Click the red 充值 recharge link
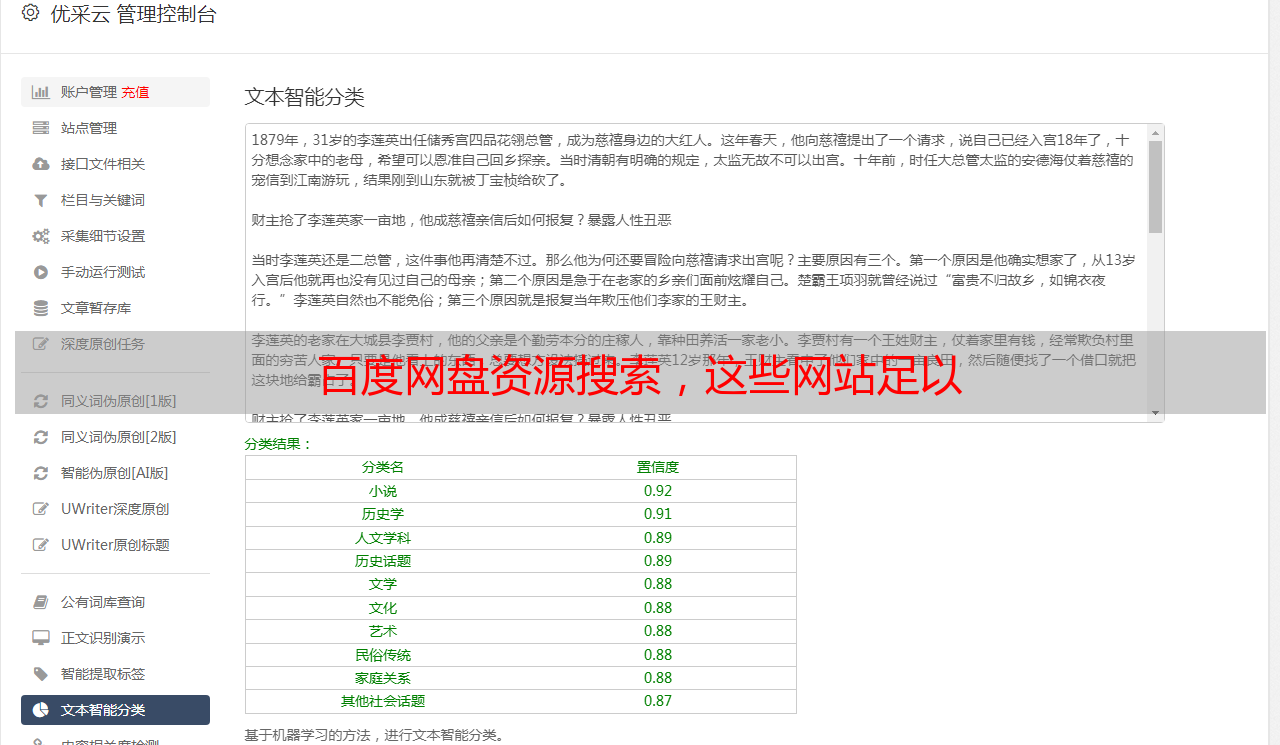This screenshot has height=745, width=1280. tap(135, 92)
